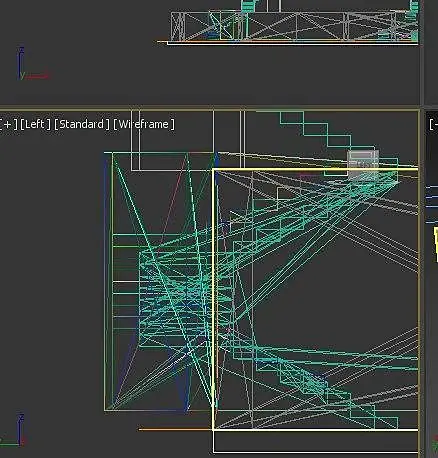Open the Wireframe shading label menu

click(144, 124)
